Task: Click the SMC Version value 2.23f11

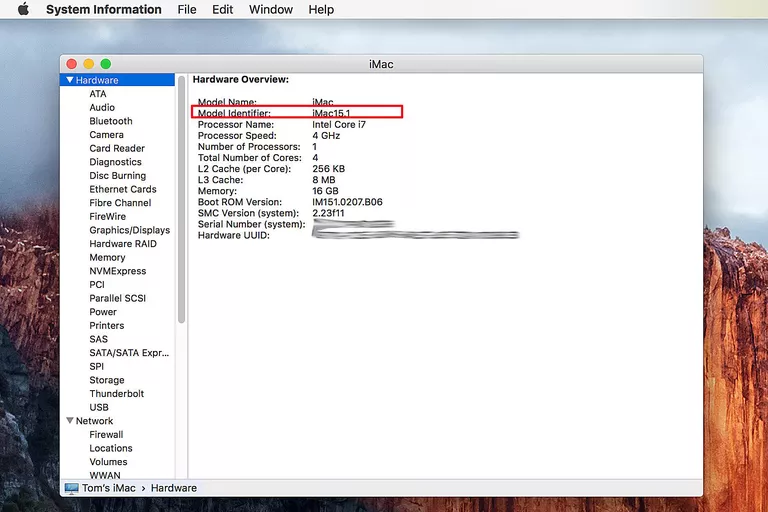Action: coord(328,213)
